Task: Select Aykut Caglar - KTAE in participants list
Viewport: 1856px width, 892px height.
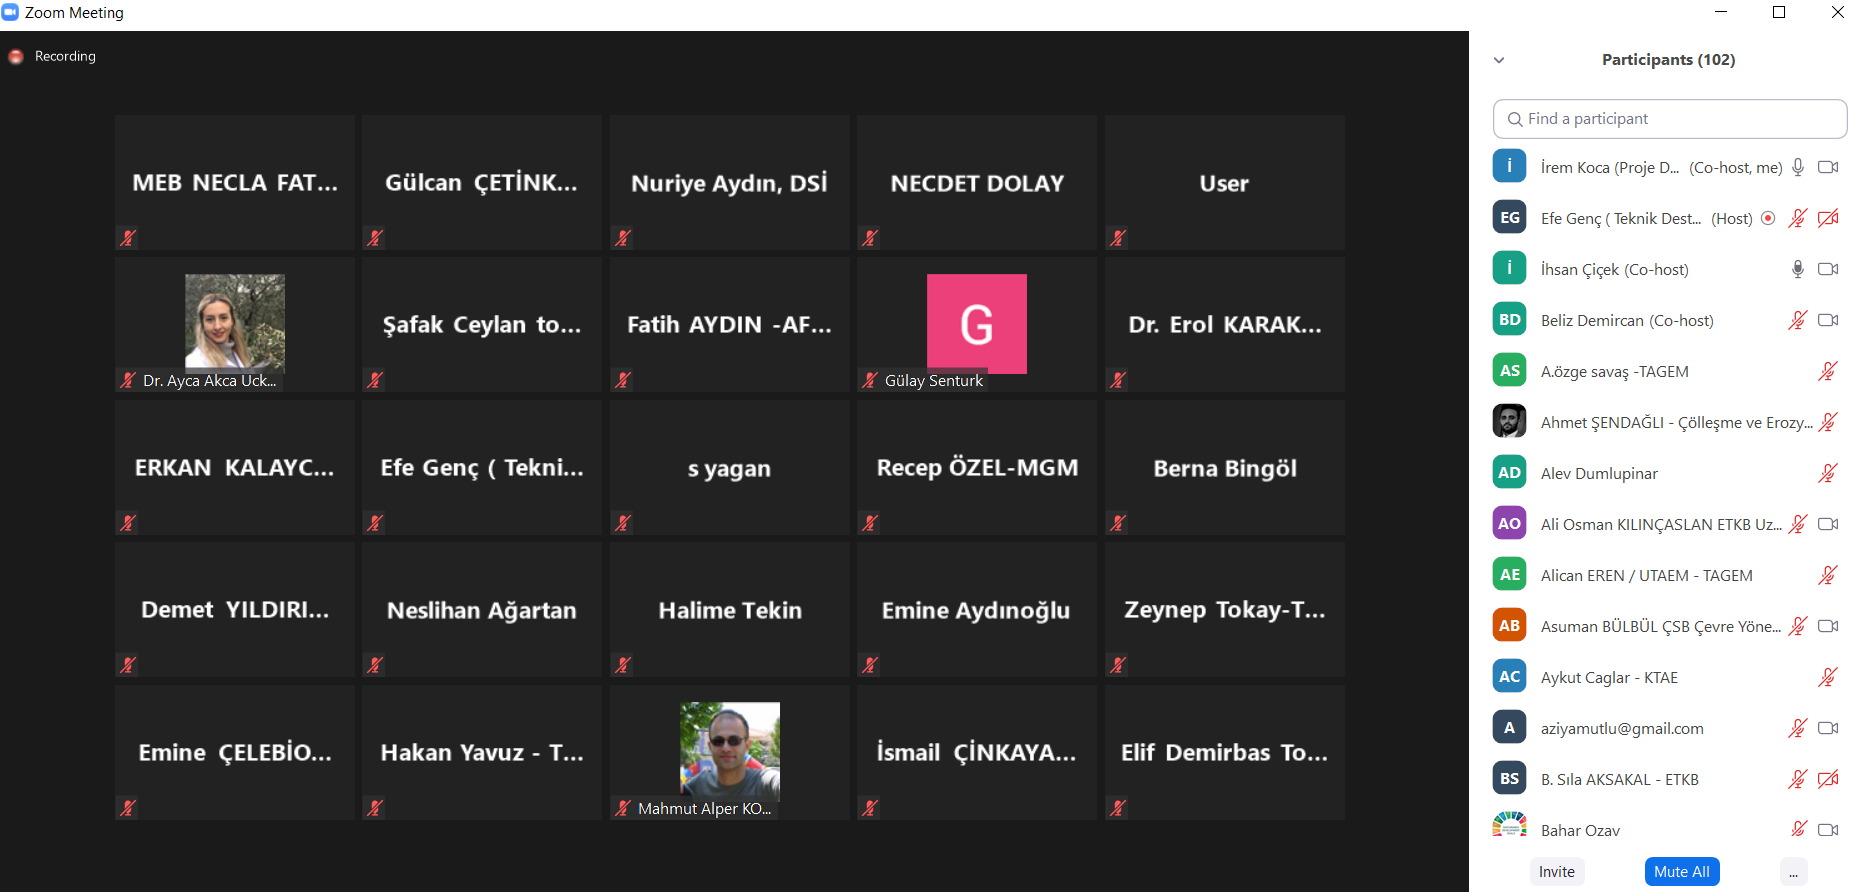Action: [x=1668, y=677]
